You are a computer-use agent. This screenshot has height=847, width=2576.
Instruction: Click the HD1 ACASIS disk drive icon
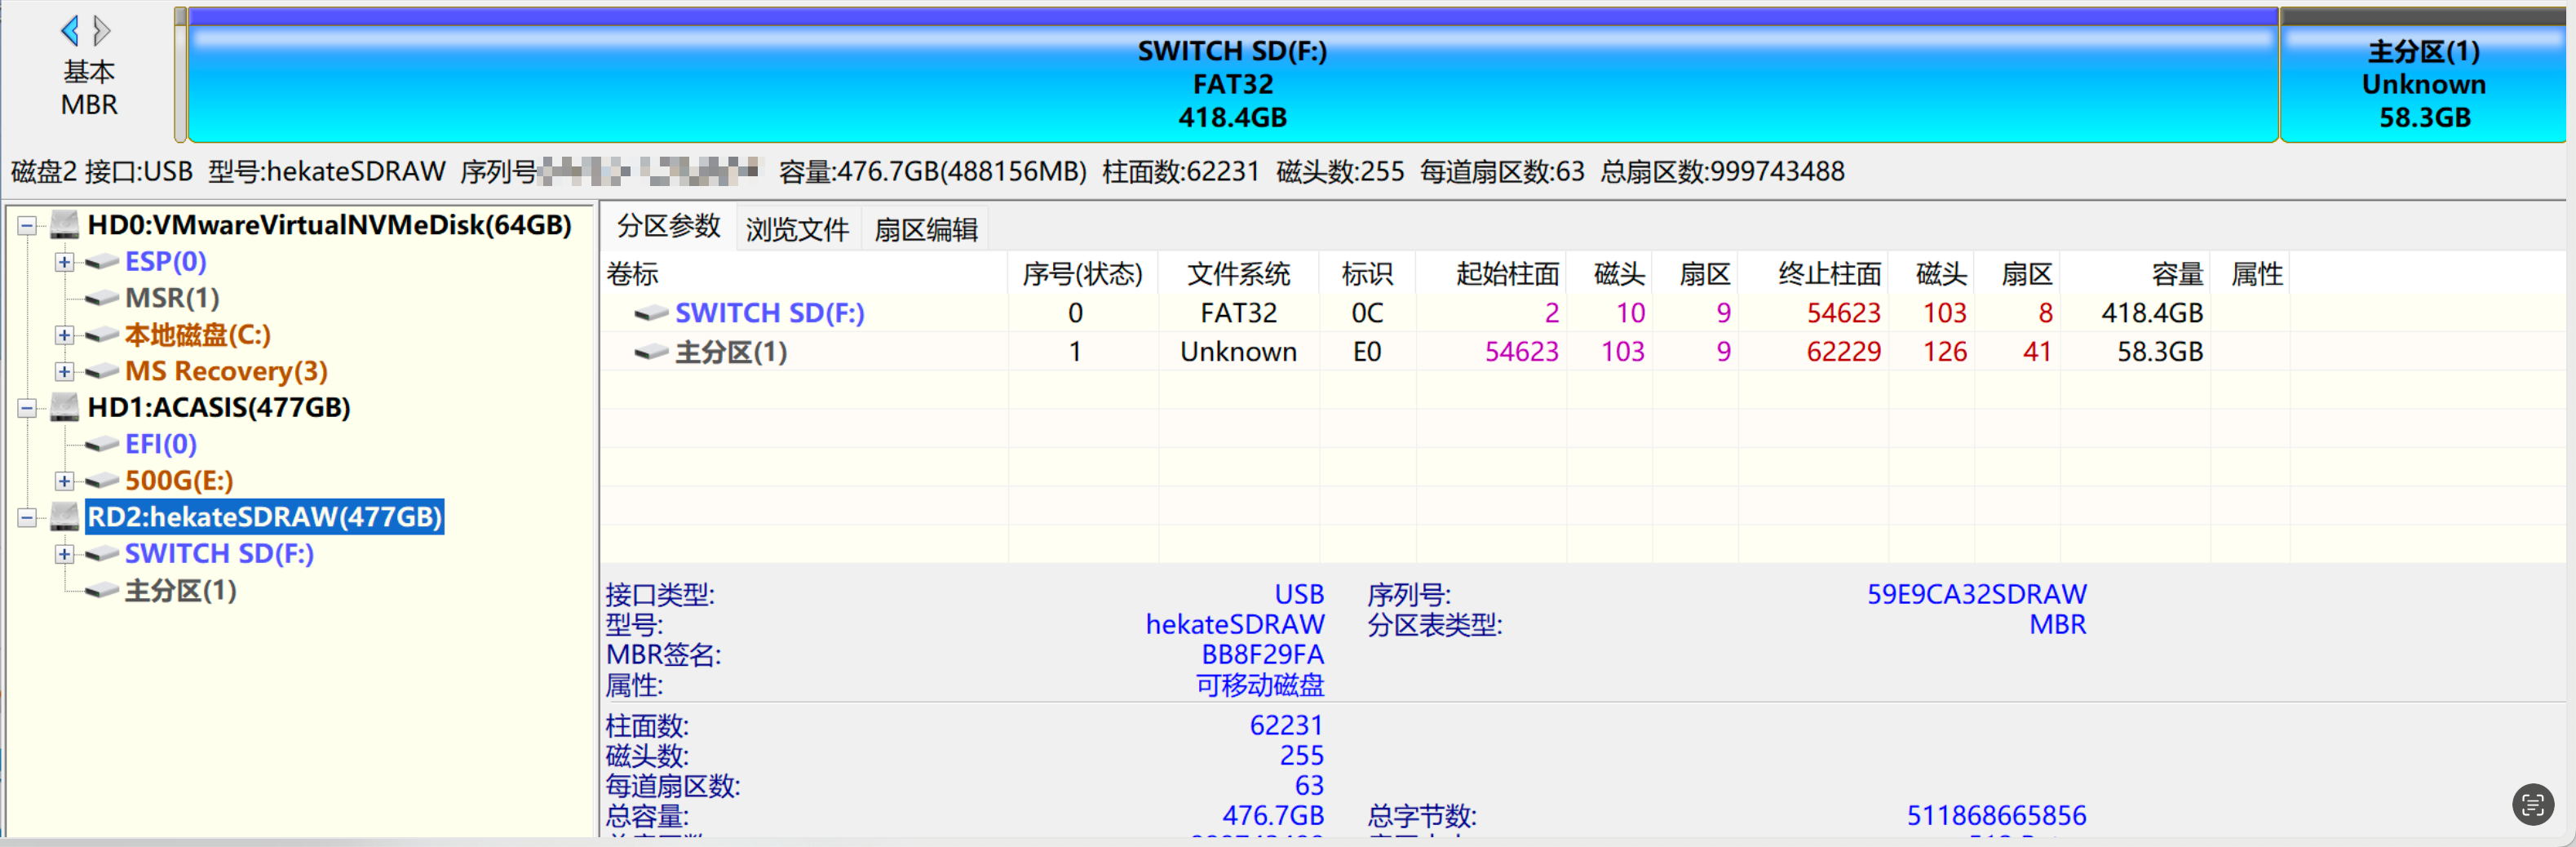pos(65,408)
